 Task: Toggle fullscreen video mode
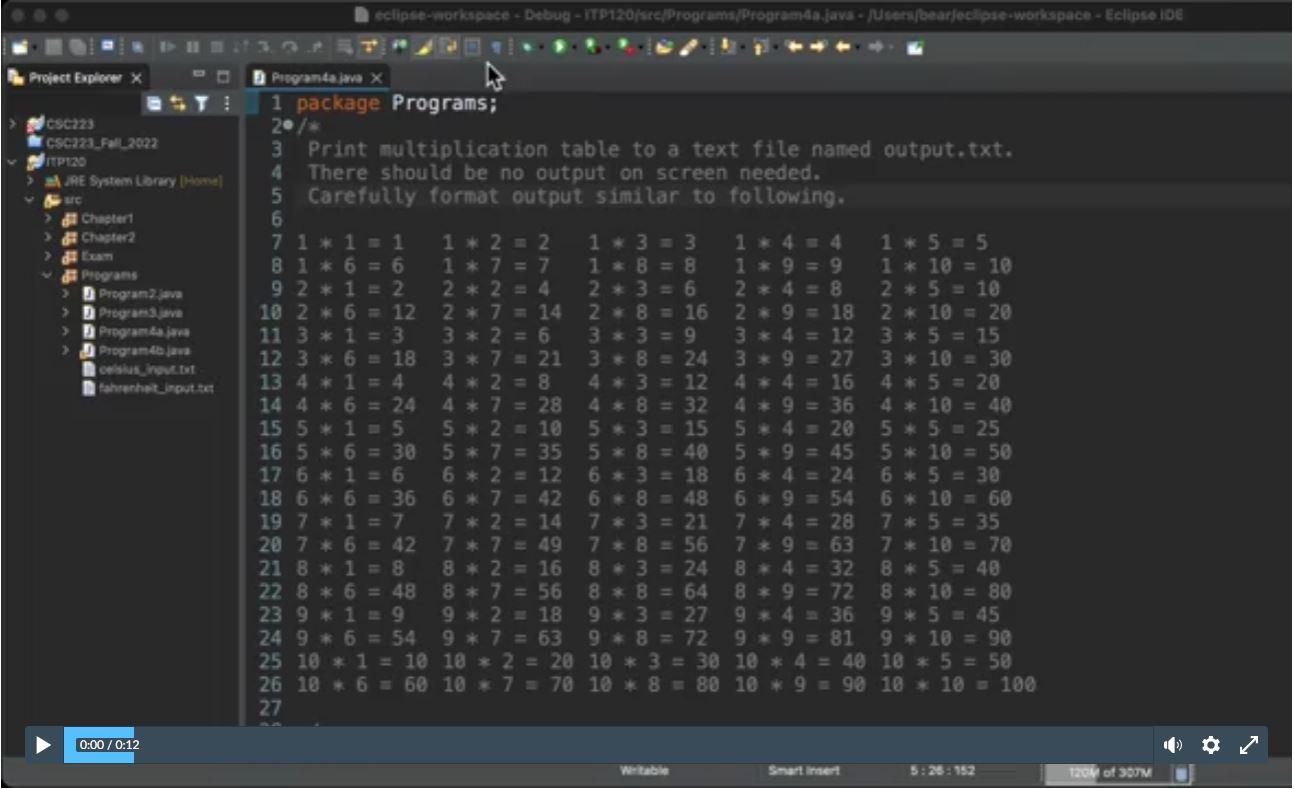(x=1249, y=745)
